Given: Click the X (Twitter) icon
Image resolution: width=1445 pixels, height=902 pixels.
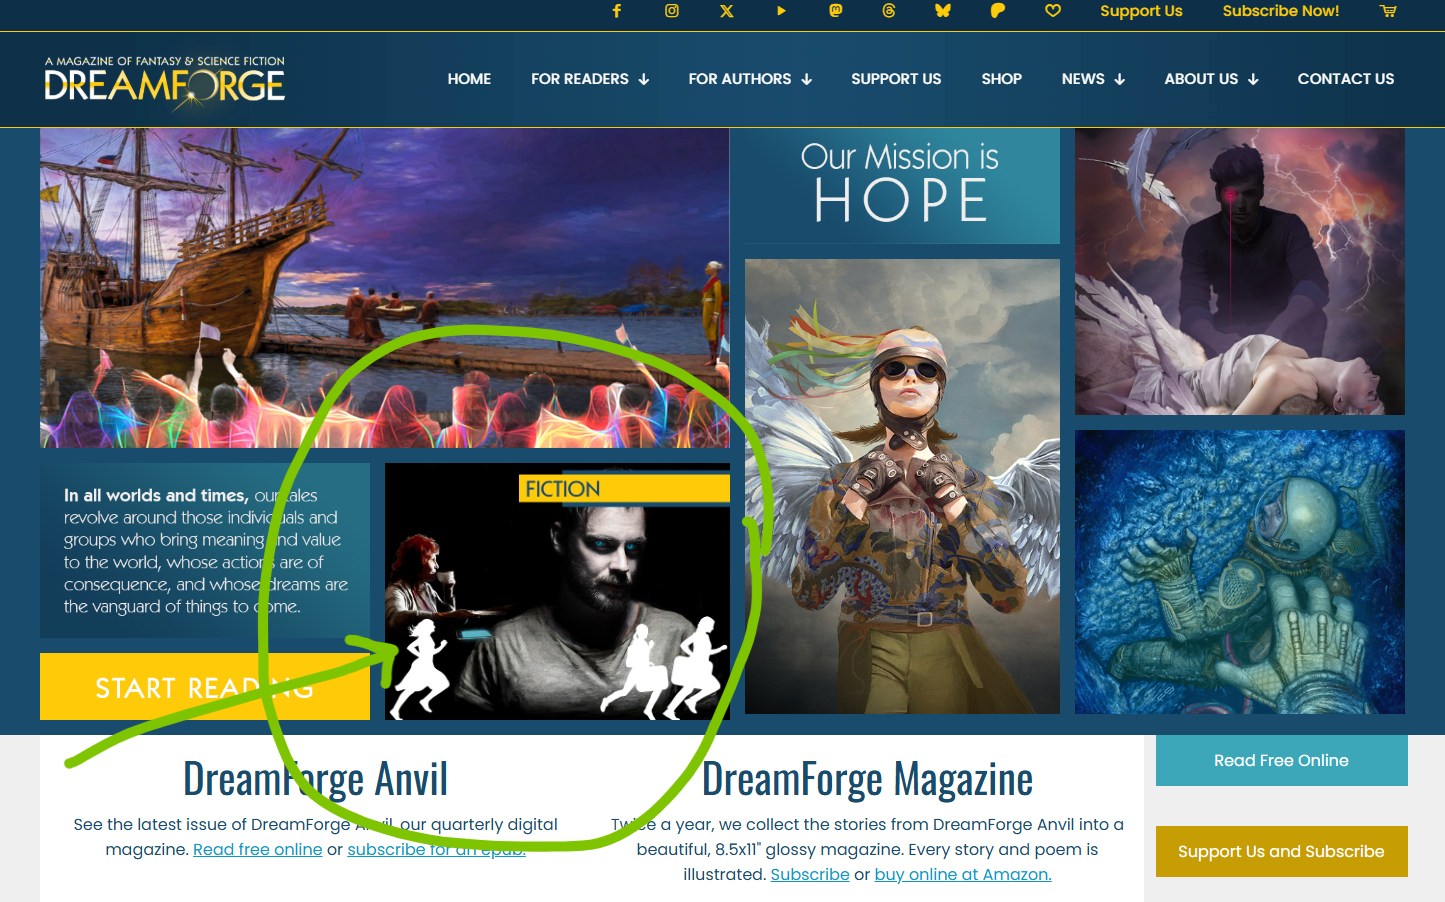Looking at the screenshot, I should [x=726, y=12].
